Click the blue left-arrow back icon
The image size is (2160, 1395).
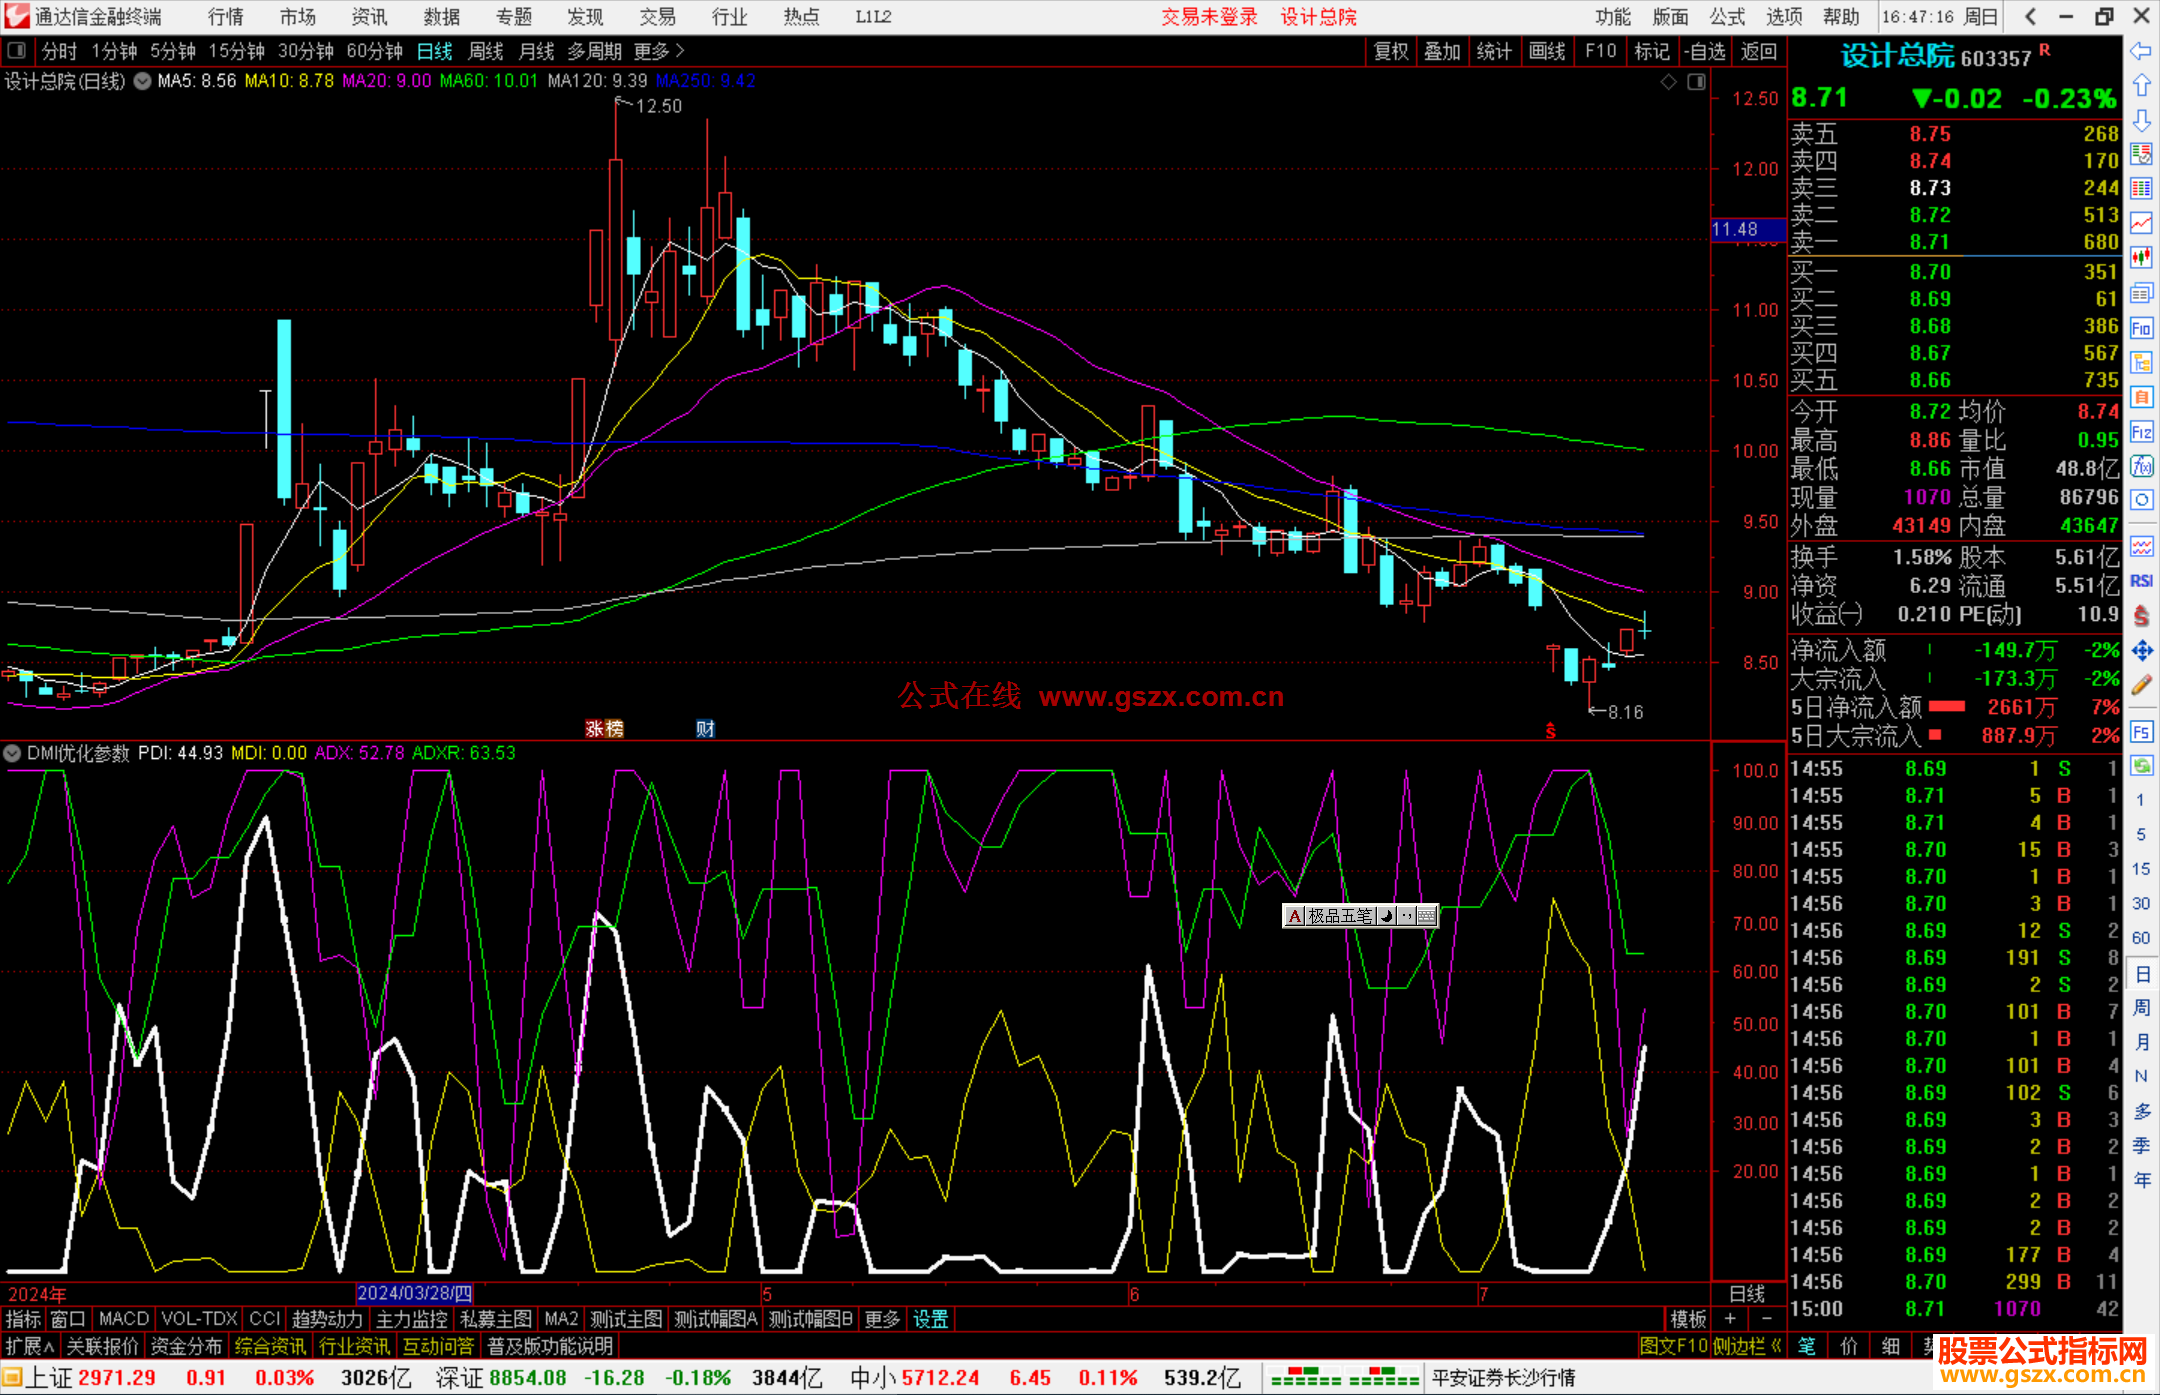(2141, 51)
